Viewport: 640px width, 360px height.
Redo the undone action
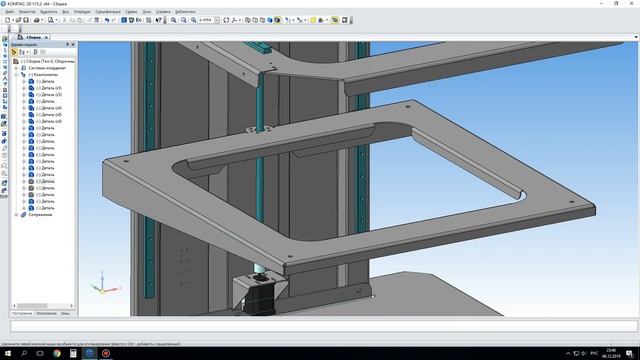(114, 20)
